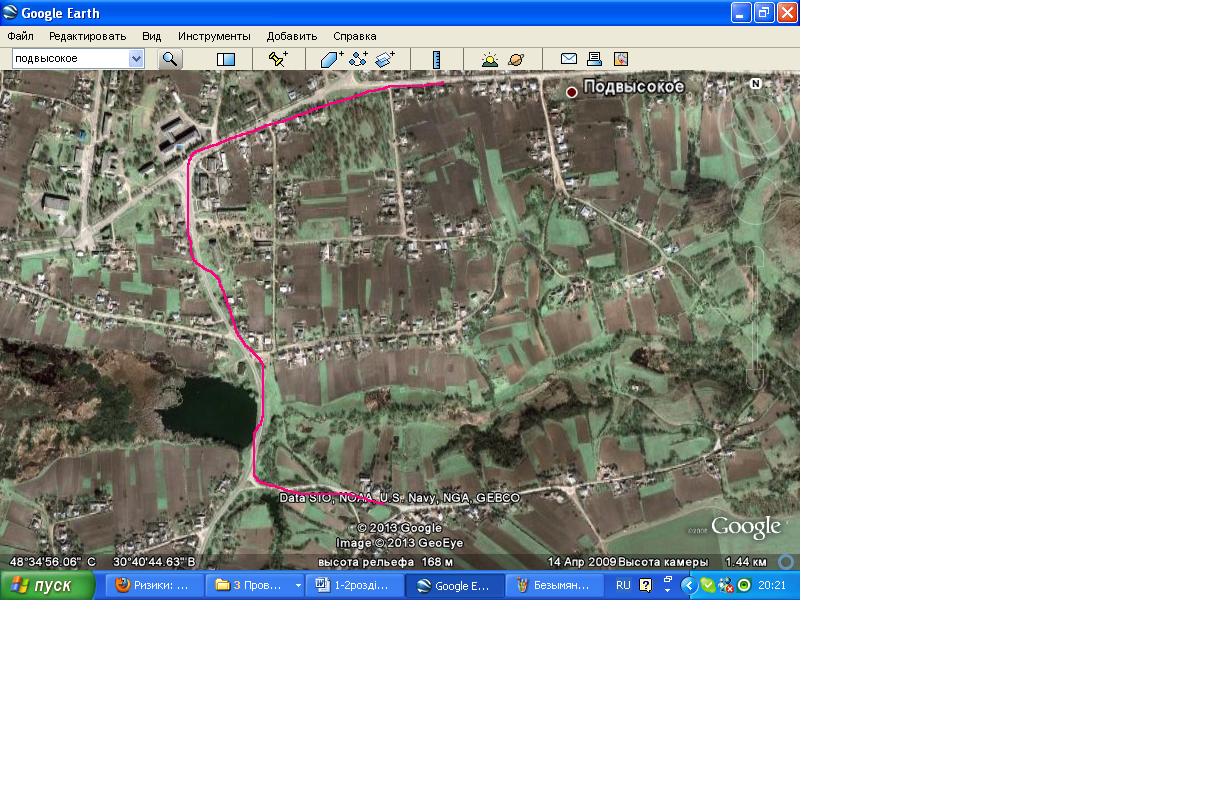This screenshot has width=1212, height=802.
Task: Click the search field containing подвысокое
Action: (x=70, y=59)
